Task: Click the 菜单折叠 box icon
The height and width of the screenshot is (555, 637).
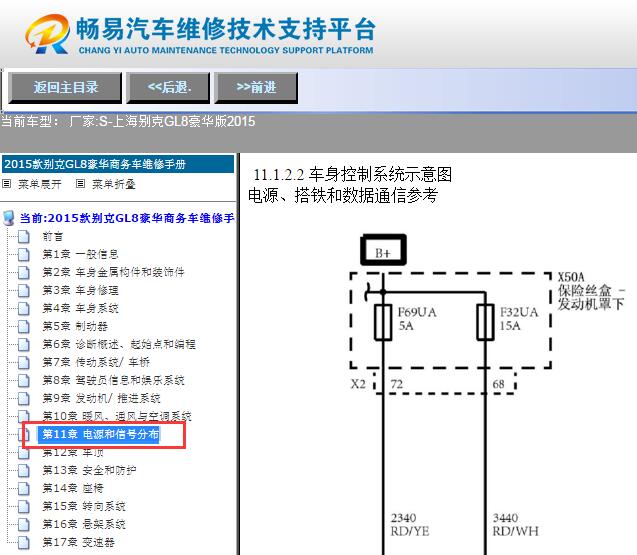Action: 80,184
